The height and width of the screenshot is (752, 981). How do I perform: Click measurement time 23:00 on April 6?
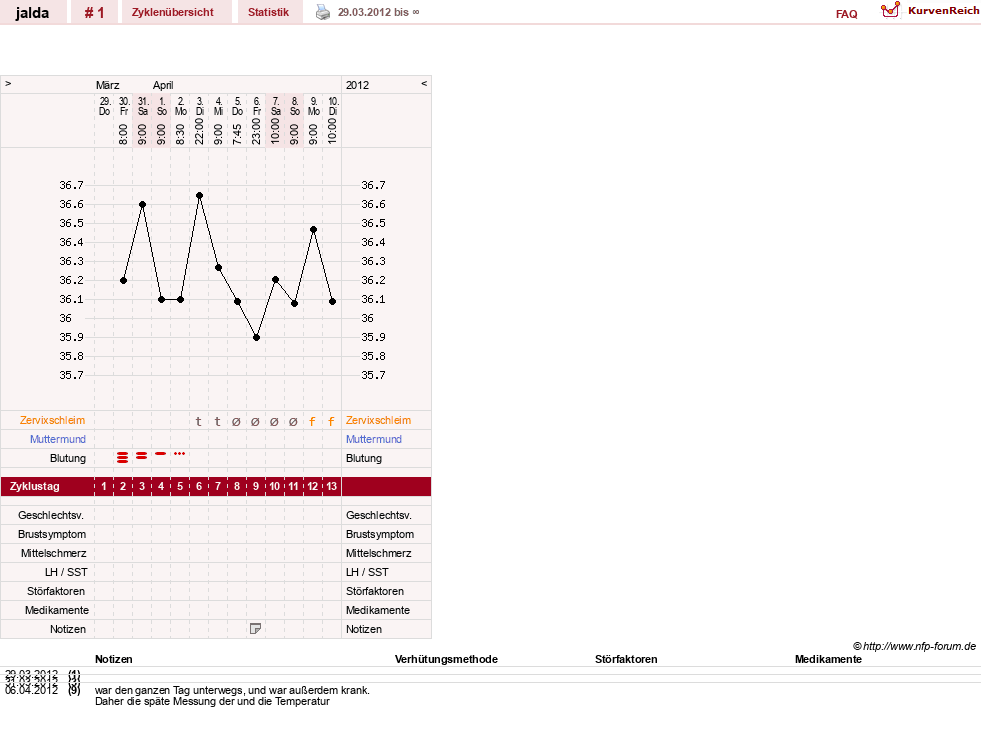coord(256,131)
